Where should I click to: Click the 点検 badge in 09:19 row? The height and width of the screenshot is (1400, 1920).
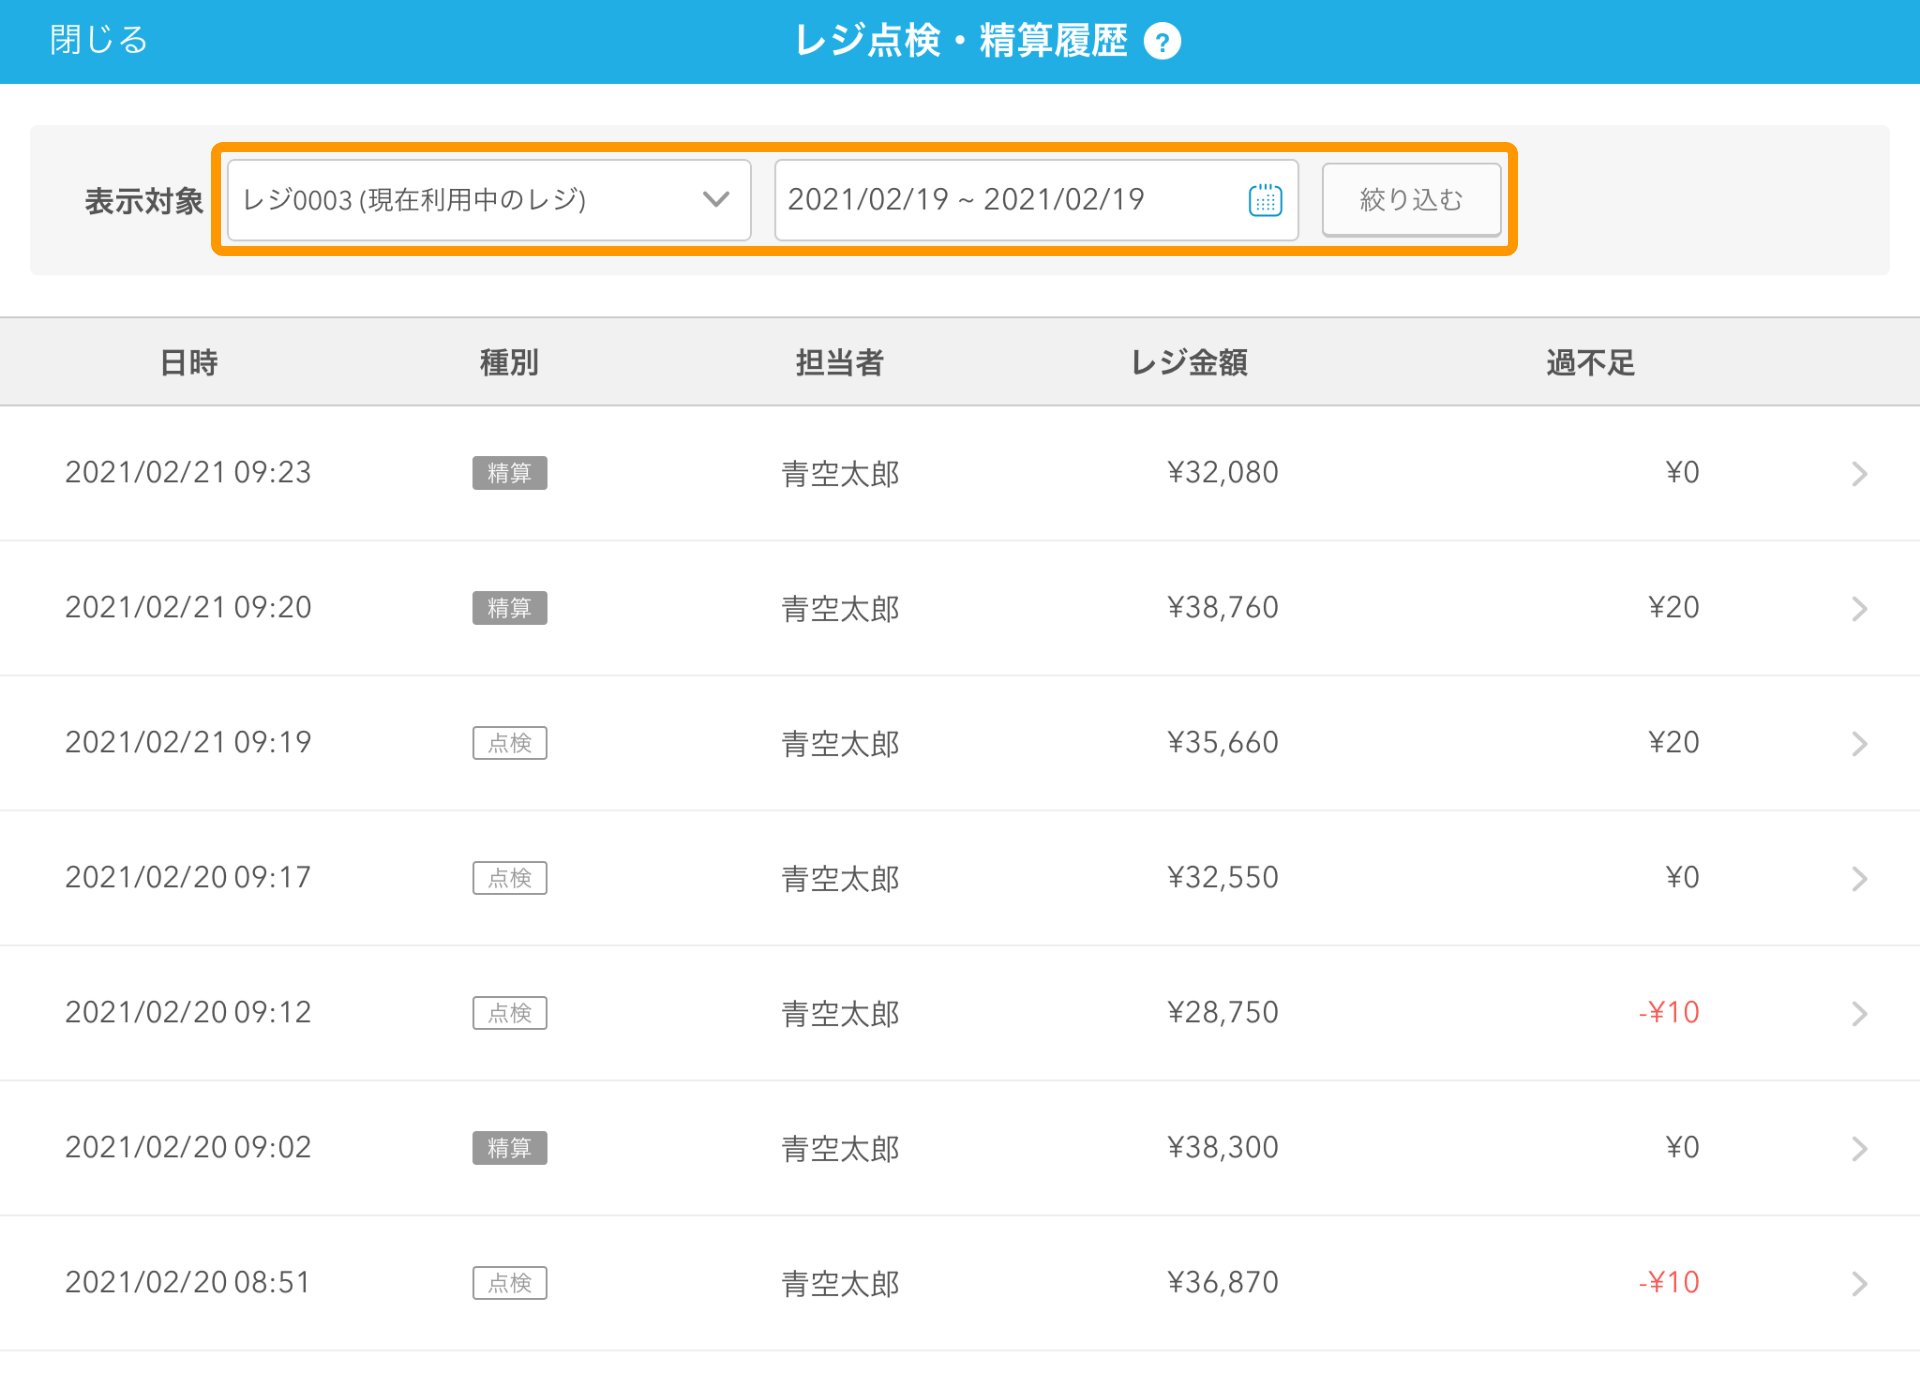[510, 743]
